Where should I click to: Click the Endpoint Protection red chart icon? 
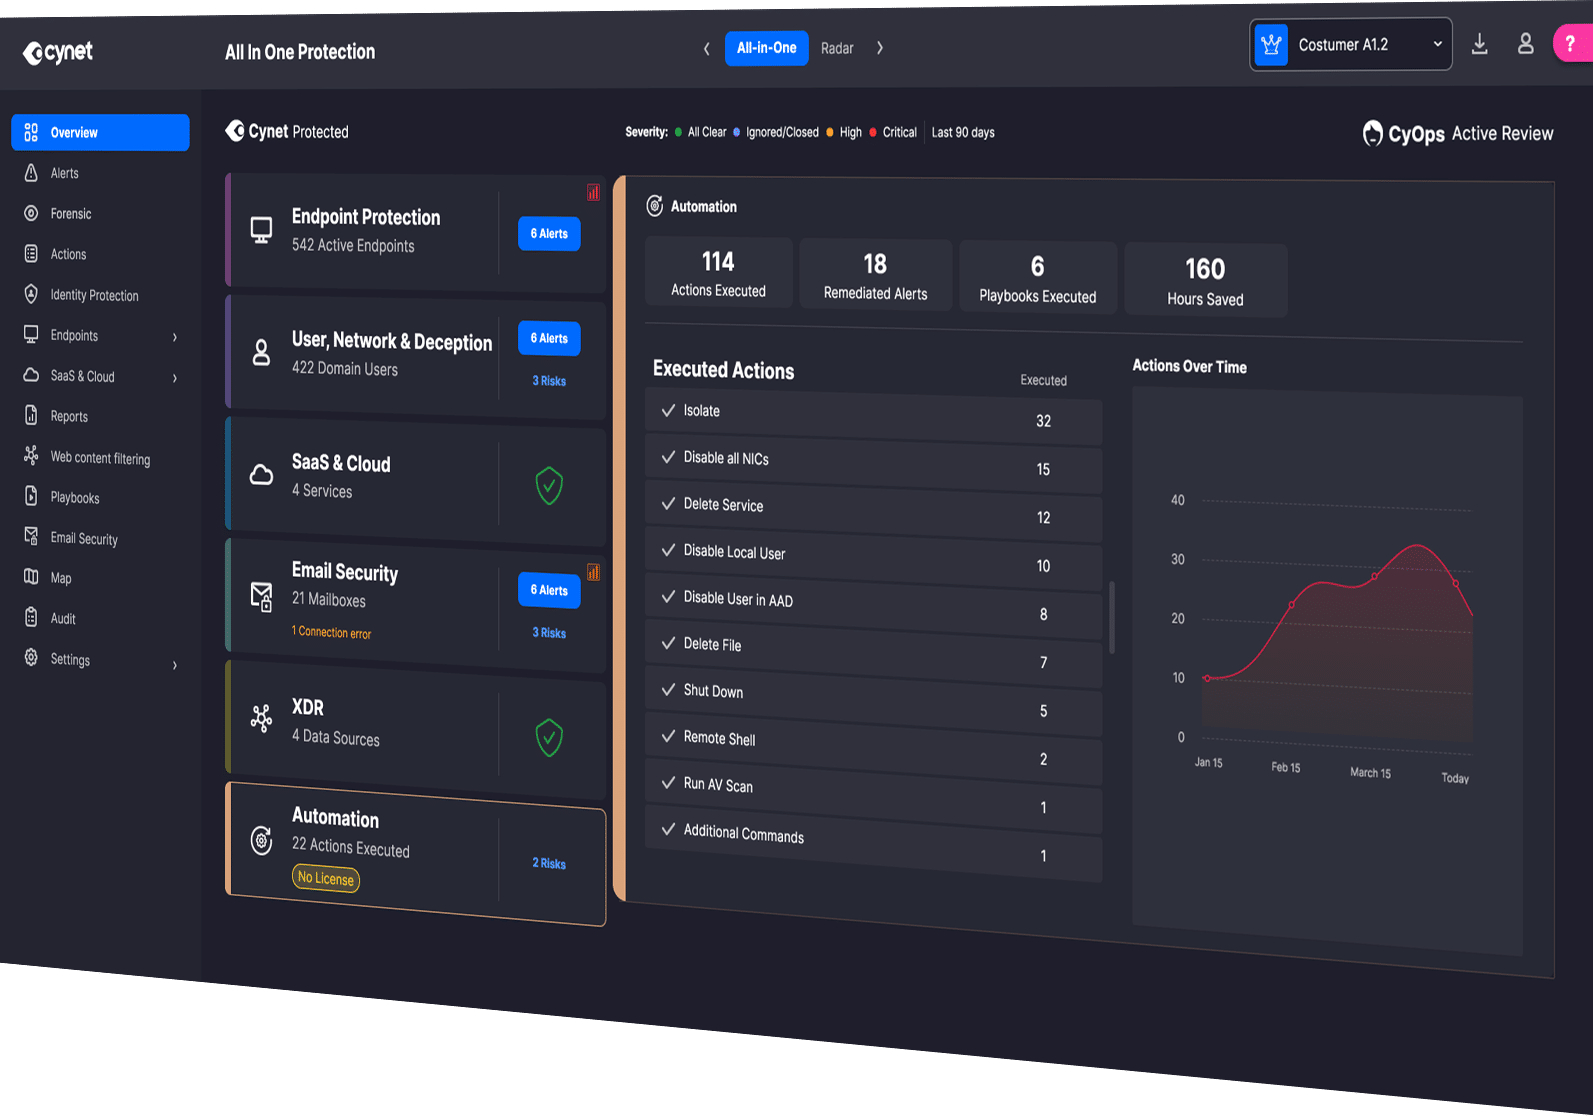(593, 192)
